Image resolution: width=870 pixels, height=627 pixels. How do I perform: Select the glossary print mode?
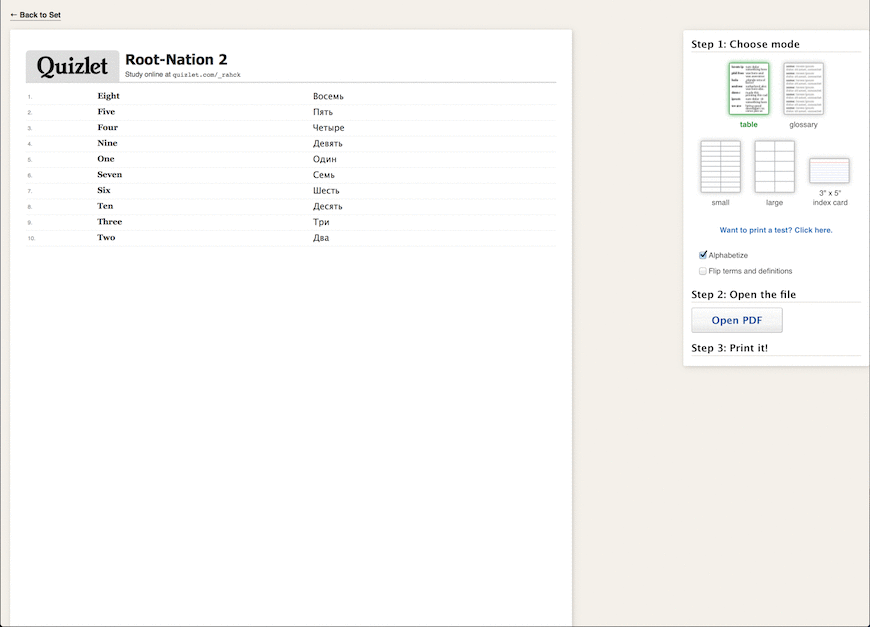tap(803, 88)
